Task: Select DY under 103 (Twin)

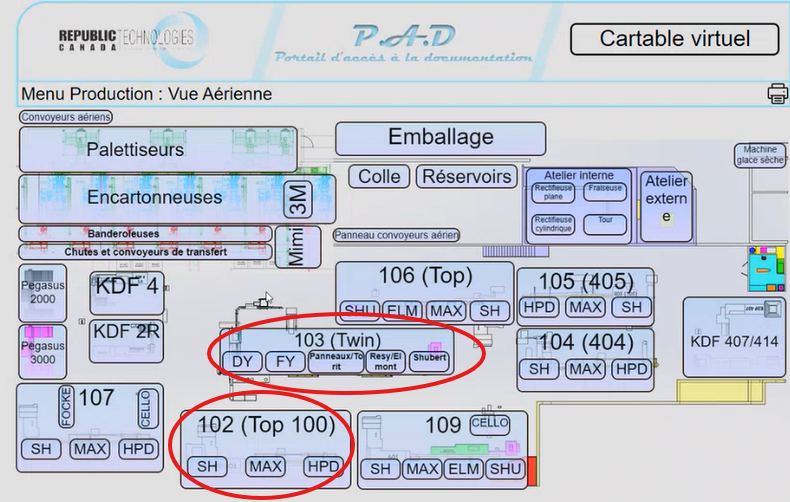Action: click(x=241, y=361)
